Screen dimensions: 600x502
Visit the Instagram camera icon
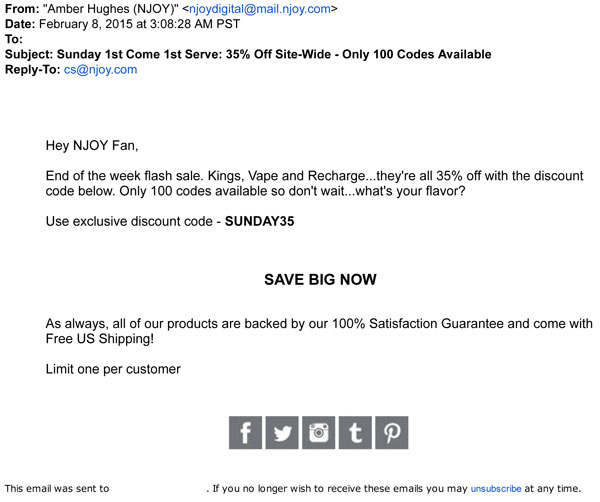tap(319, 432)
